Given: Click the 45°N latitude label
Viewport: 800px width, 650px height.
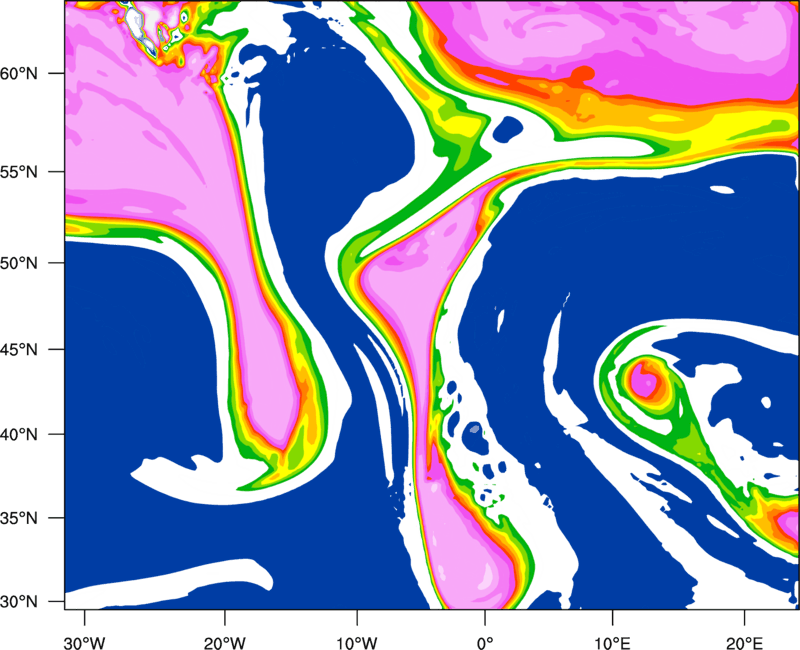Looking at the screenshot, I should (19, 350).
